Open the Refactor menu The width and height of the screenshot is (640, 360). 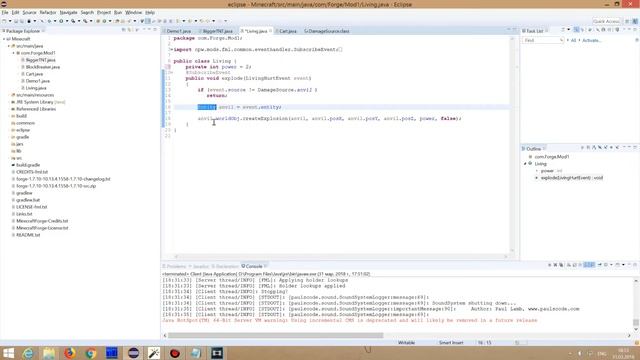click(x=48, y=13)
